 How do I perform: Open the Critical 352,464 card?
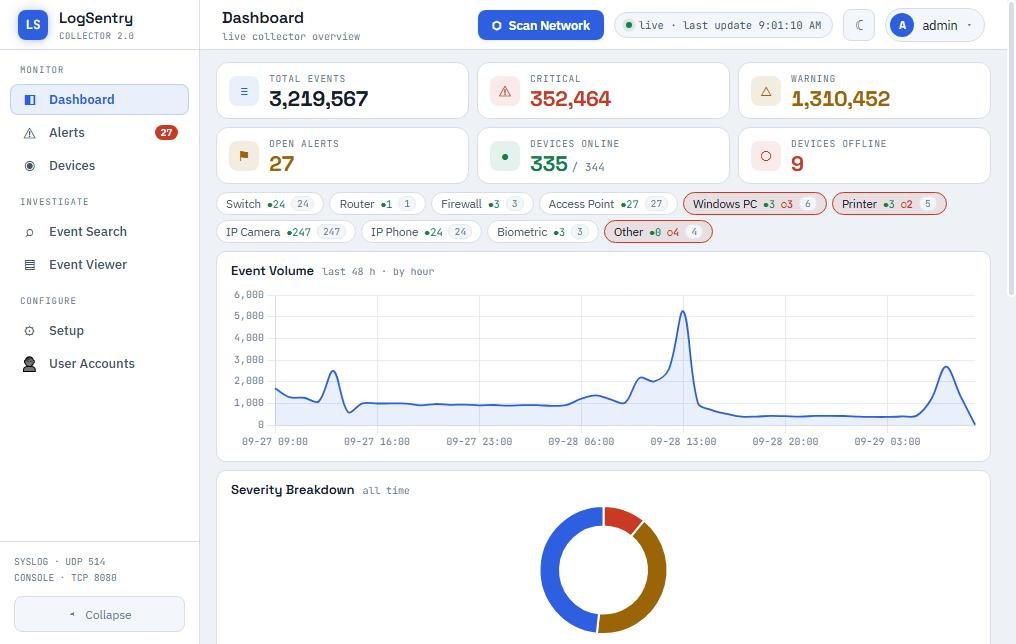tap(603, 91)
